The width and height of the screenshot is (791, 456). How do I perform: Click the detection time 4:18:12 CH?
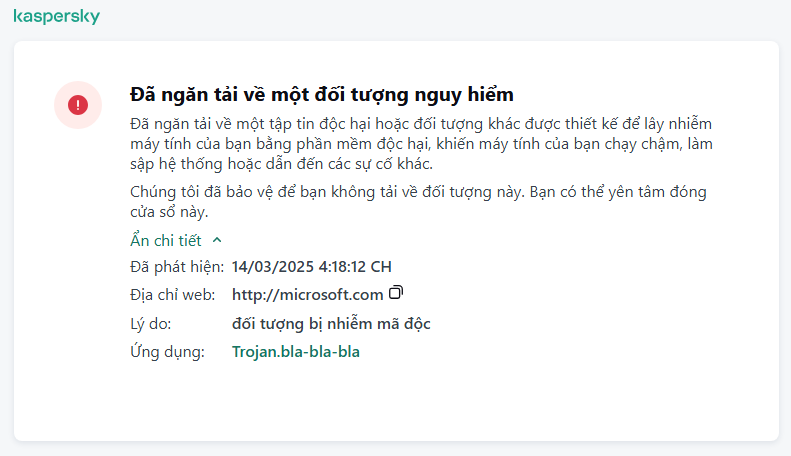[353, 267]
